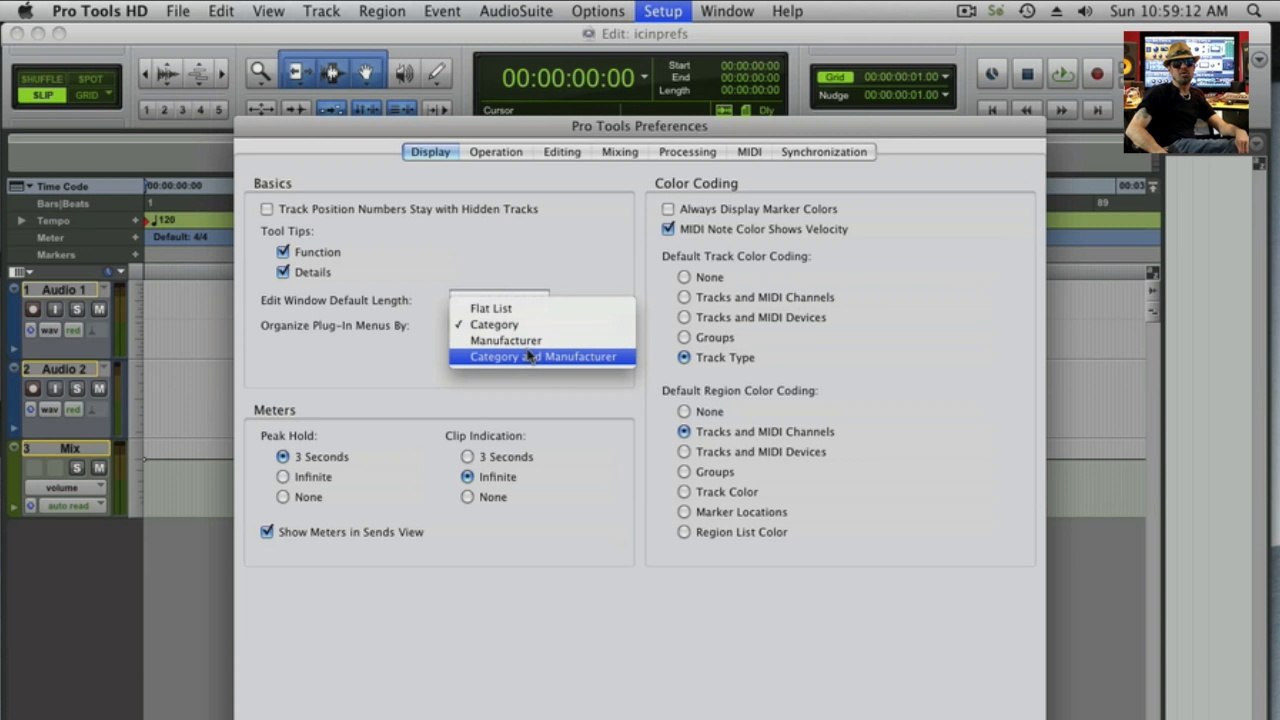Record-enable the Audio 1 track
This screenshot has width=1280, height=720.
[33, 309]
